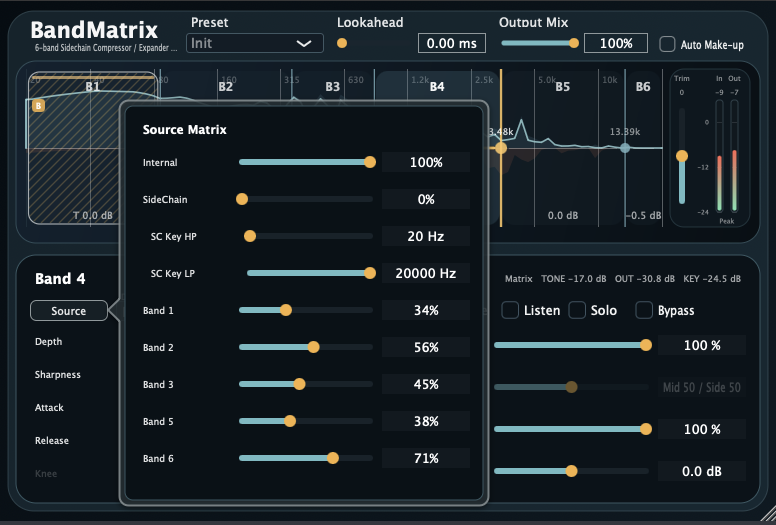
Task: Enable the Bypass checkbox
Action: pyautogui.click(x=643, y=310)
